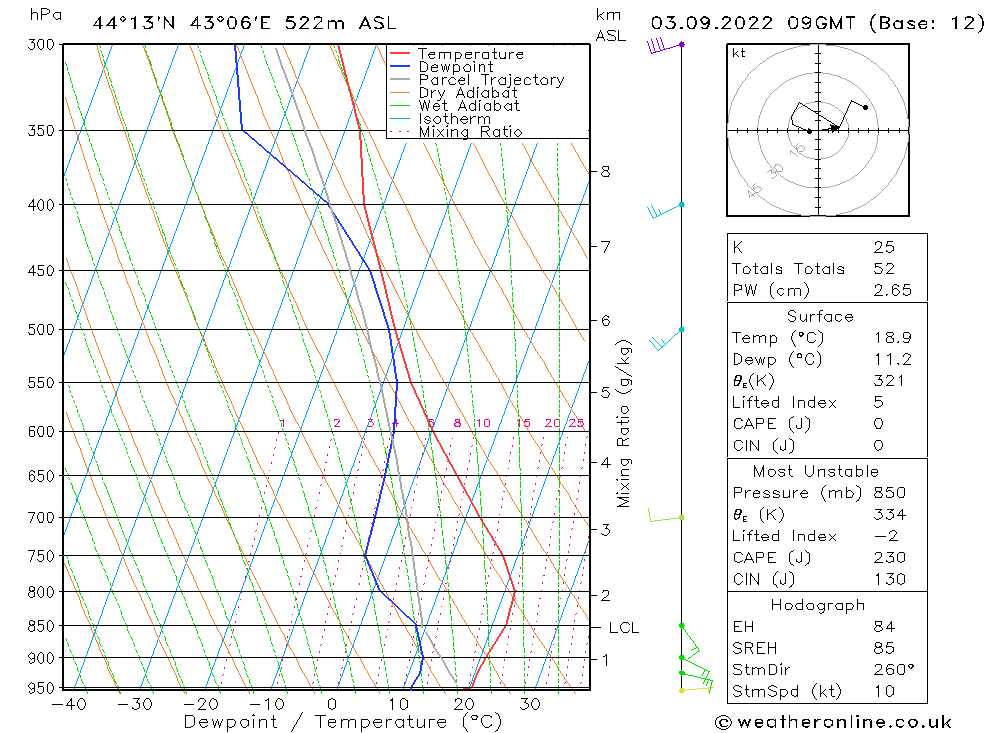1000x733 pixels.
Task: Click the 8 km altitude tick label
Action: [x=605, y=172]
